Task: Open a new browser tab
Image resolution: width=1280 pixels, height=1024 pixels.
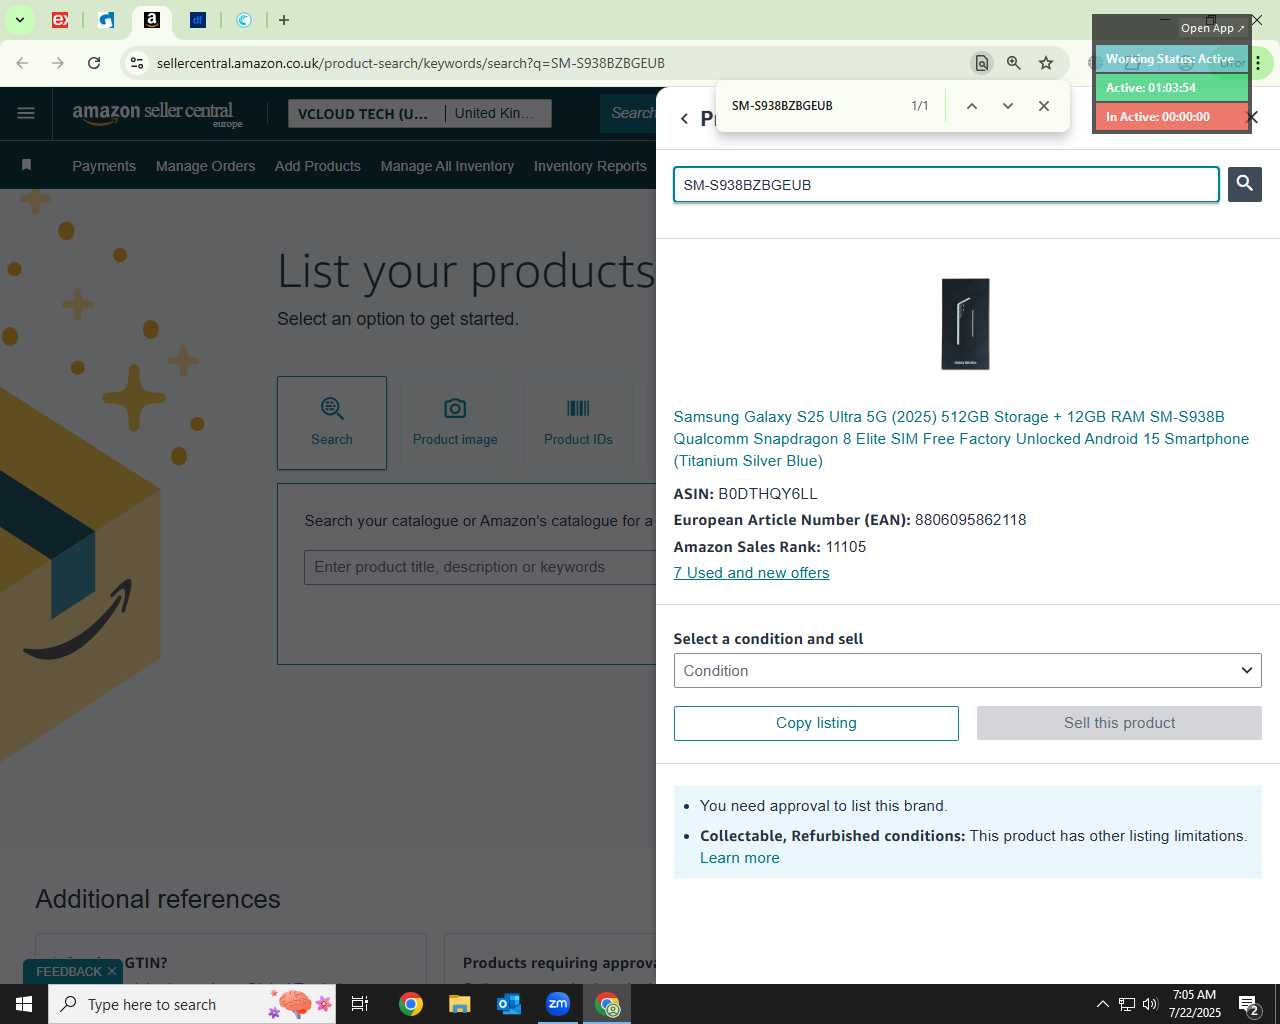Action: click(284, 20)
